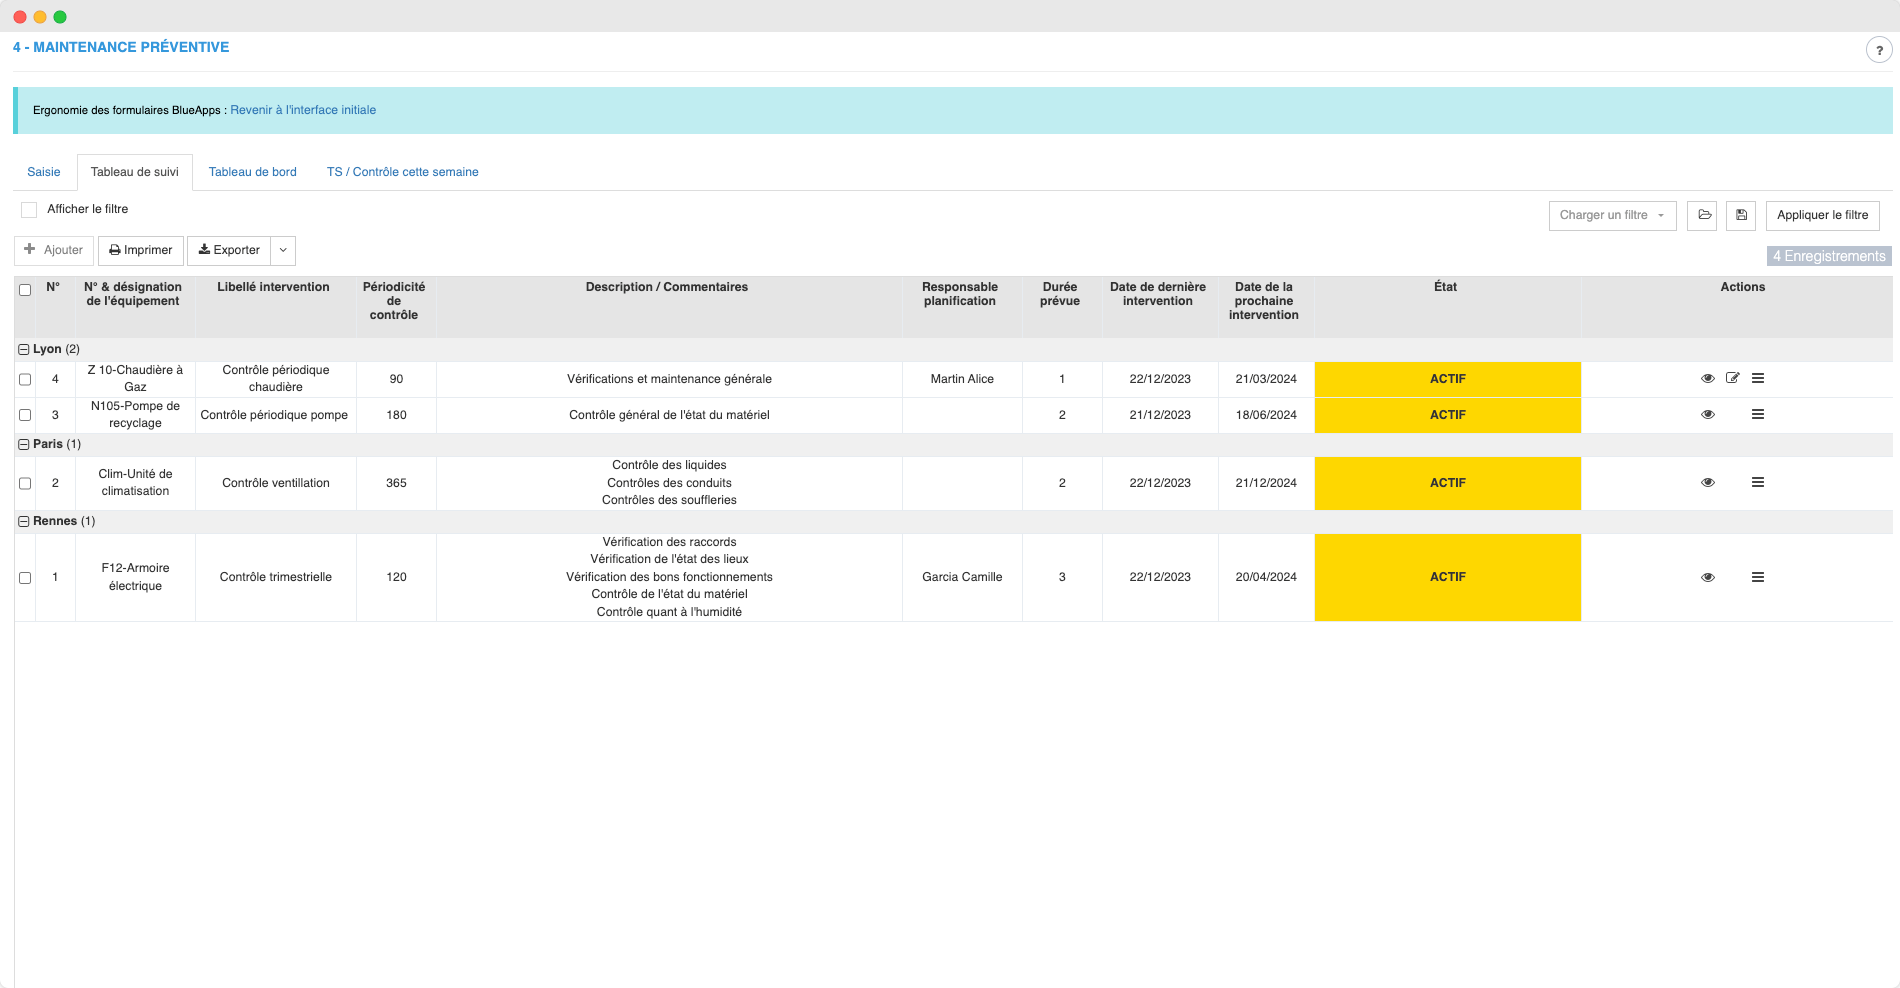This screenshot has width=1900, height=988.
Task: Open TS / Contrôle cette semaine tab
Action: tap(403, 172)
